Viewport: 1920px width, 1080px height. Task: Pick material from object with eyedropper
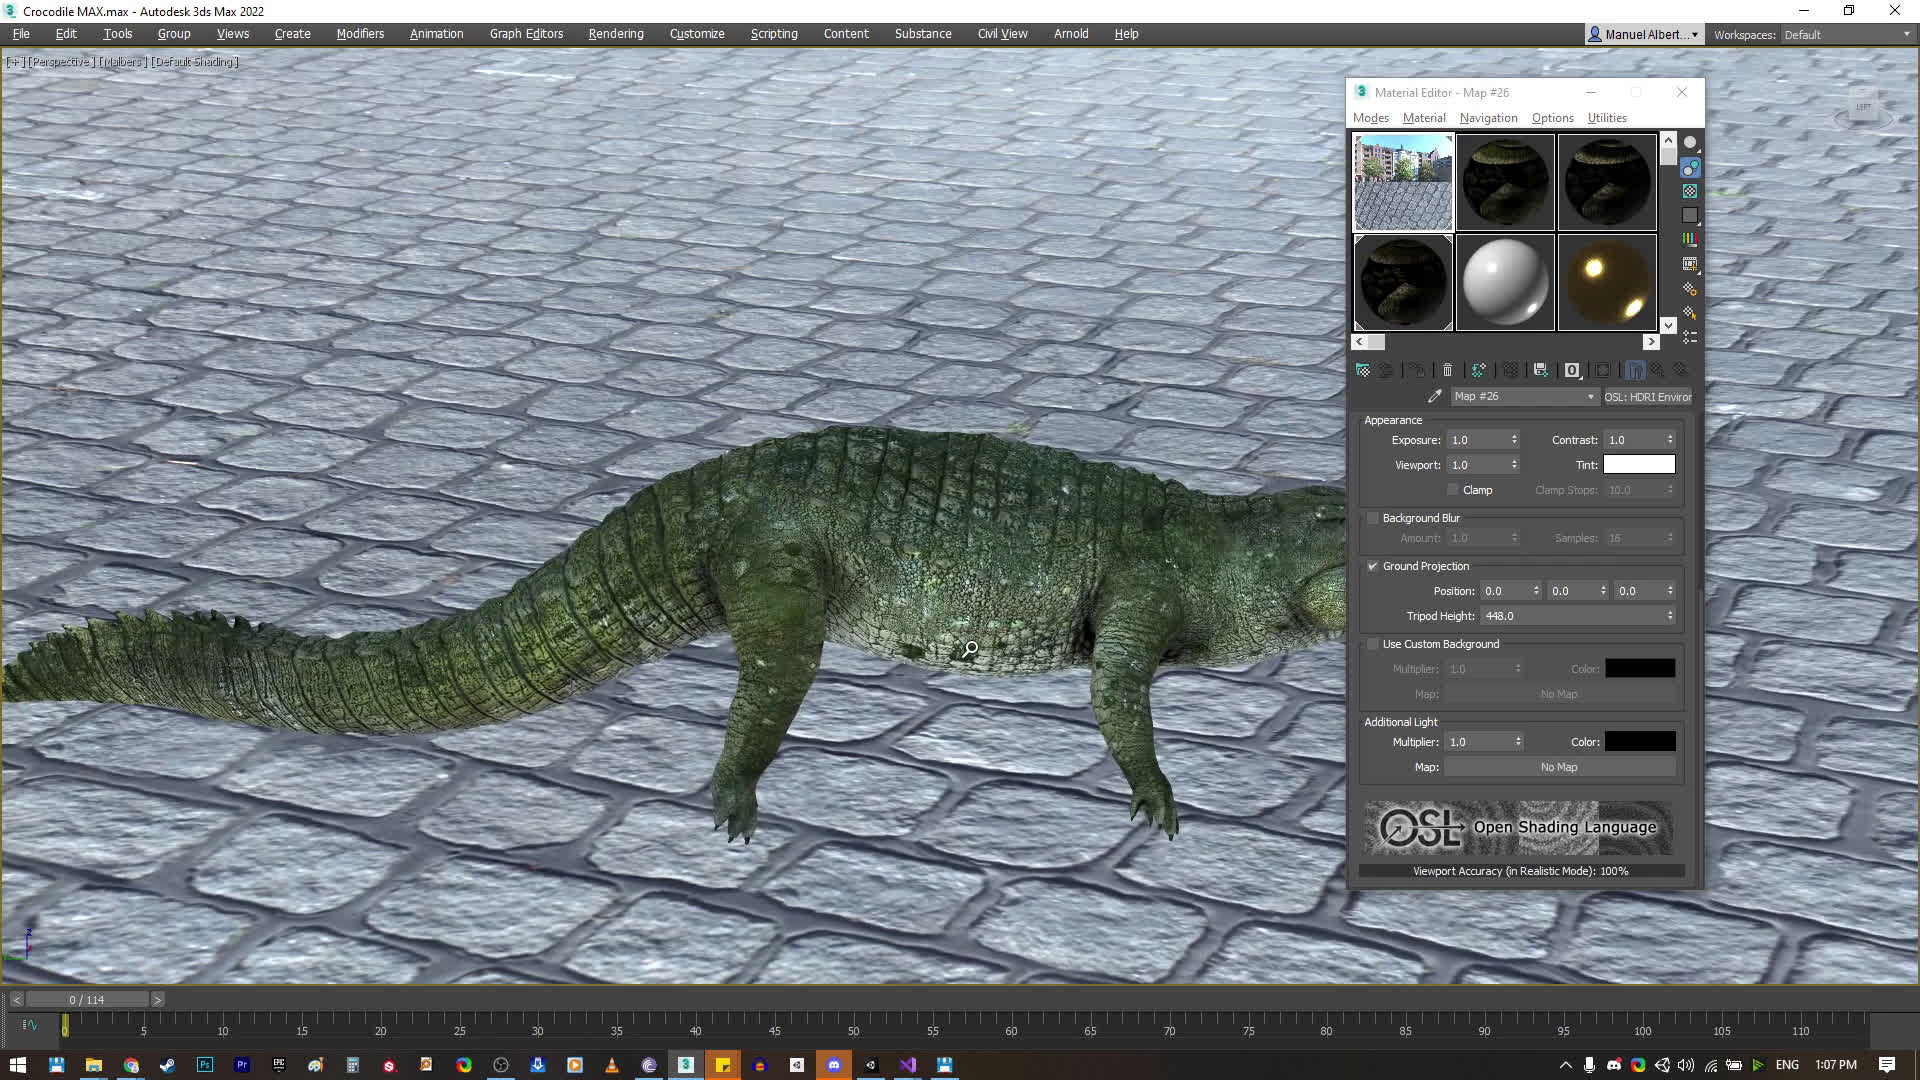tap(1435, 397)
